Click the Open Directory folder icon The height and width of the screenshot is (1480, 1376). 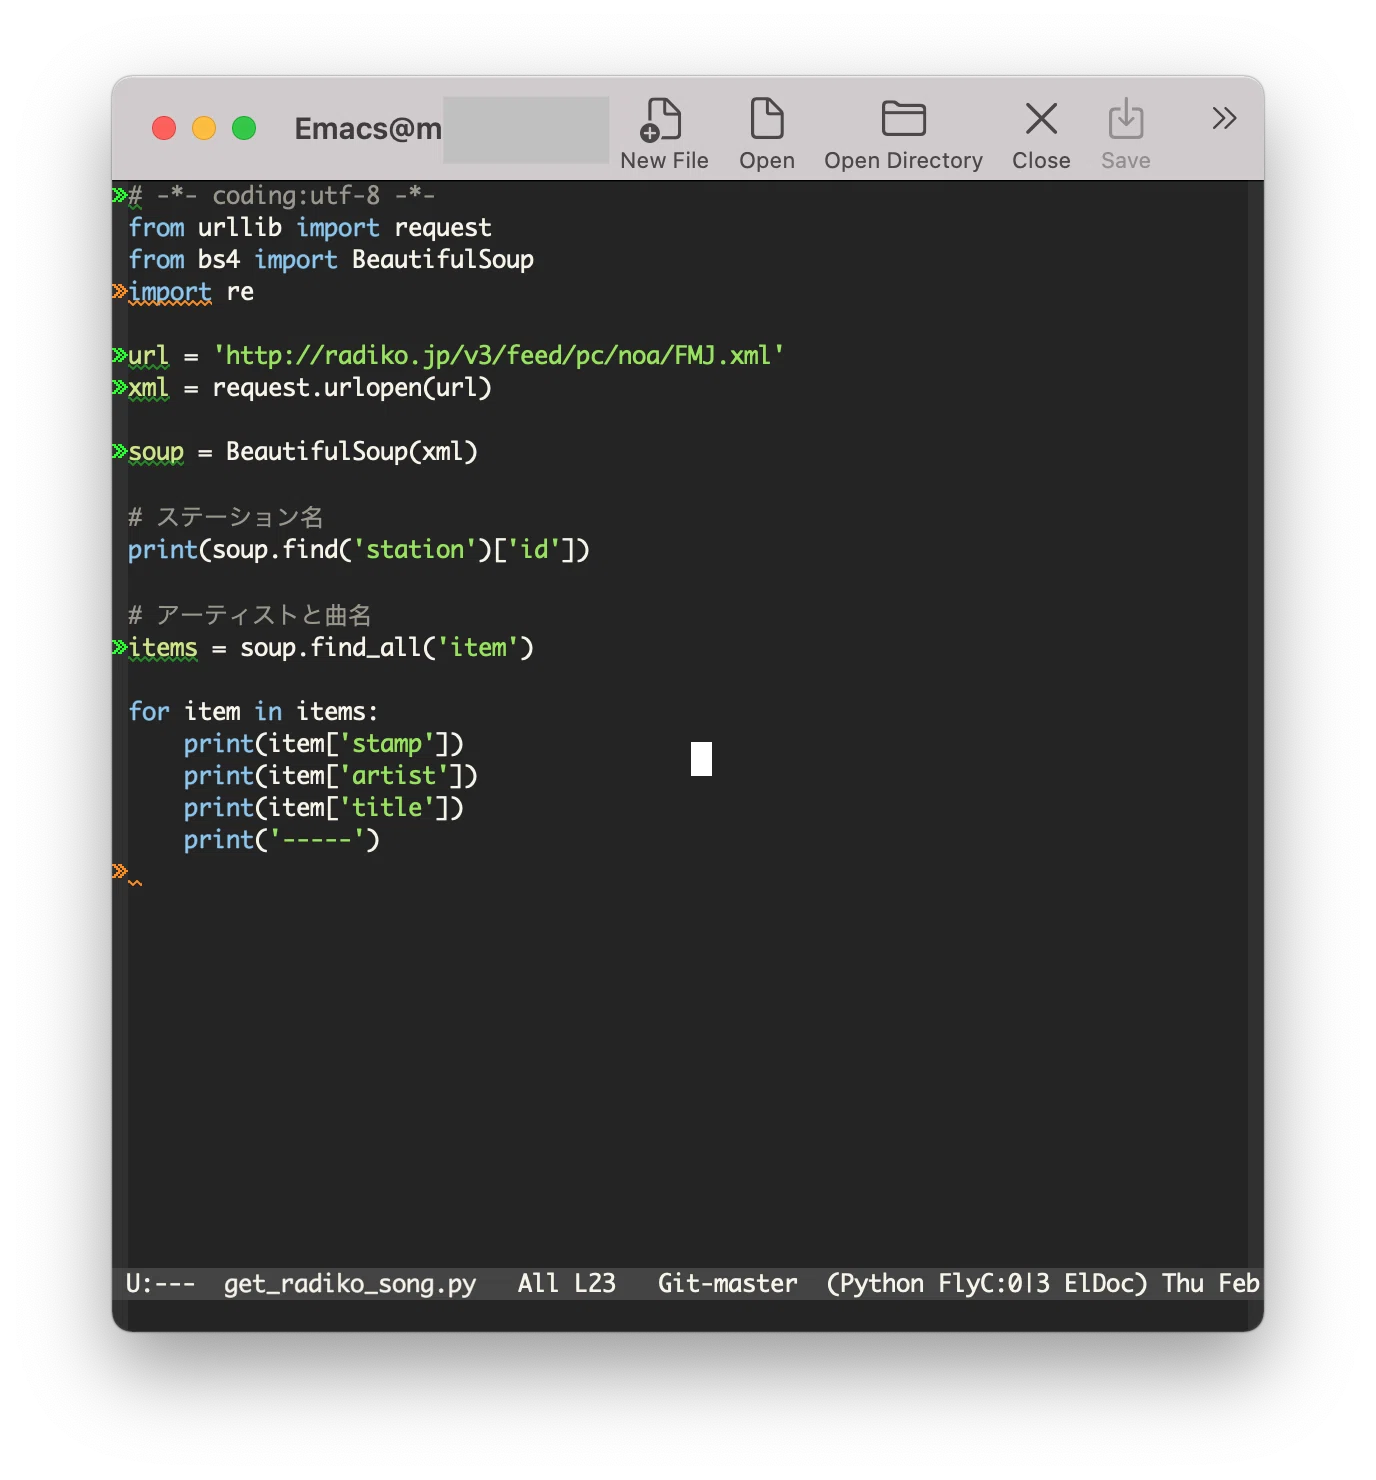tap(903, 120)
